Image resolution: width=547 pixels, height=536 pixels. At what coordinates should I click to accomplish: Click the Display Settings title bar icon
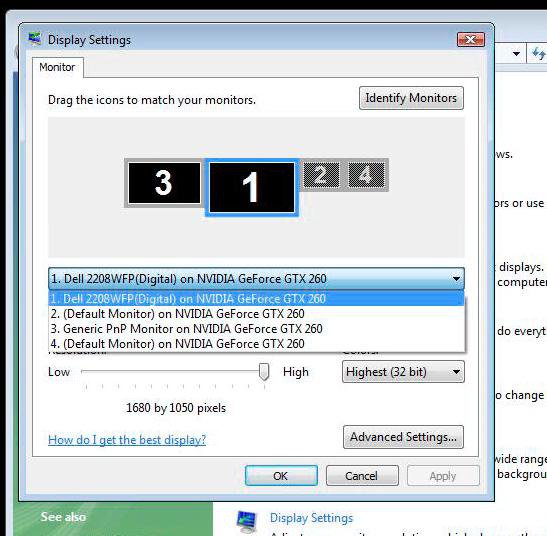point(35,39)
